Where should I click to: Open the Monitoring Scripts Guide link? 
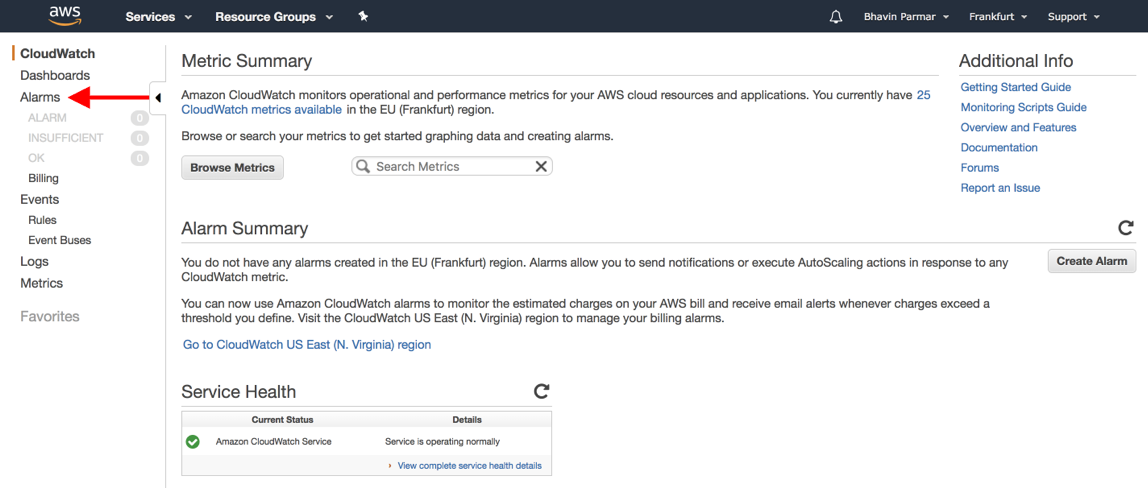click(1024, 107)
